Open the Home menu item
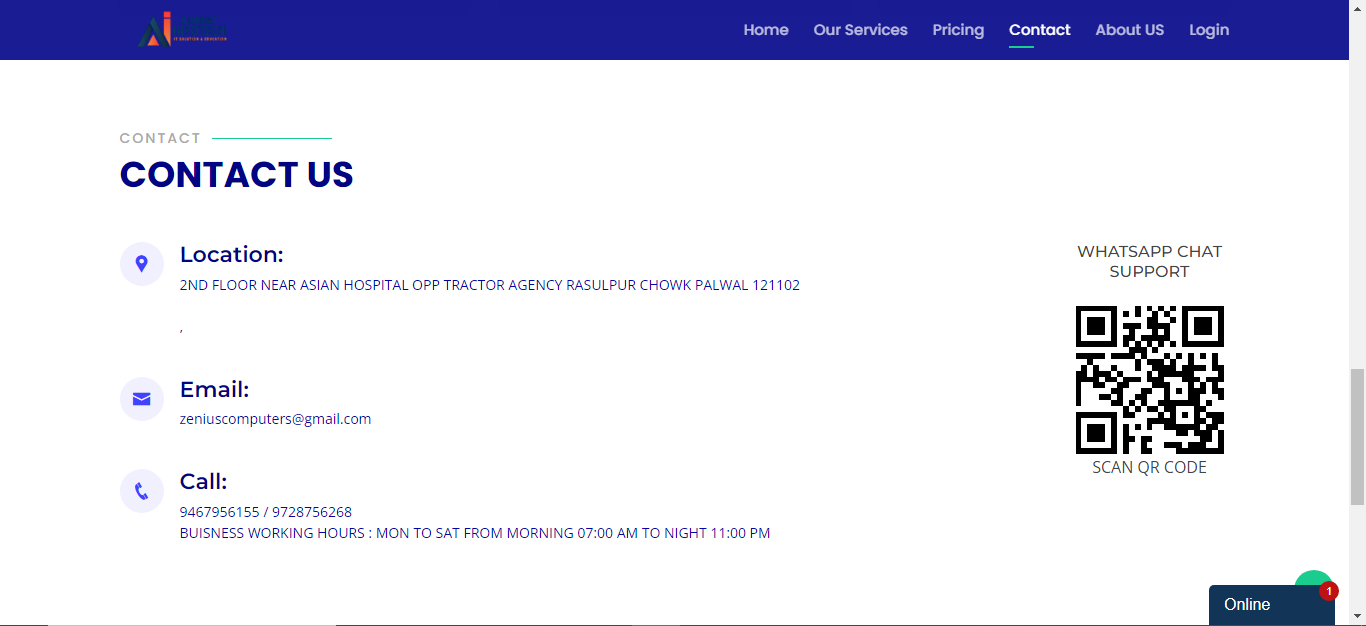The width and height of the screenshot is (1366, 626). pyautogui.click(x=766, y=30)
